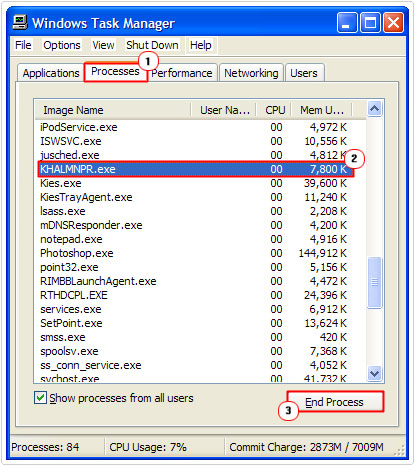Click the Processes: 84 status entry
Screen dimensions: 415x466
pyautogui.click(x=45, y=447)
